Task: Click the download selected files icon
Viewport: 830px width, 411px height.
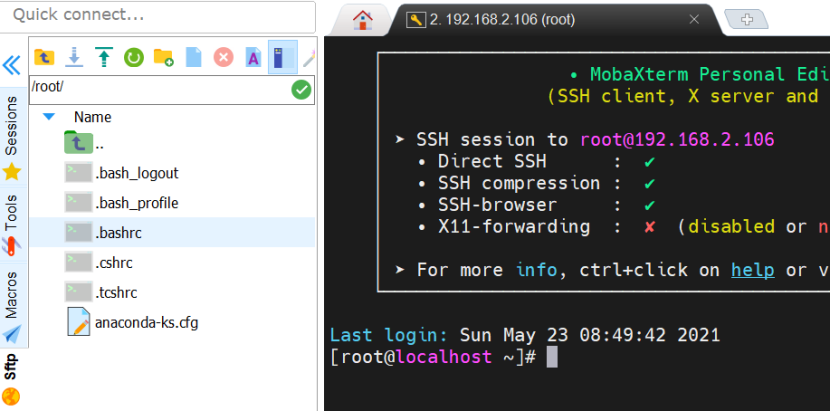Action: [x=74, y=57]
